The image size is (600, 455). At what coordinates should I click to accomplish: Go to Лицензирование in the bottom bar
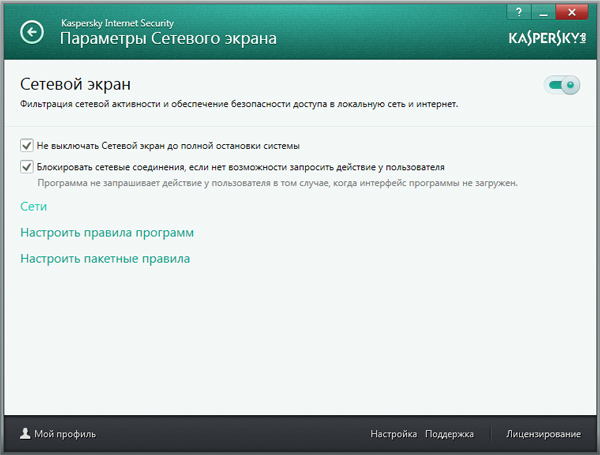[543, 435]
